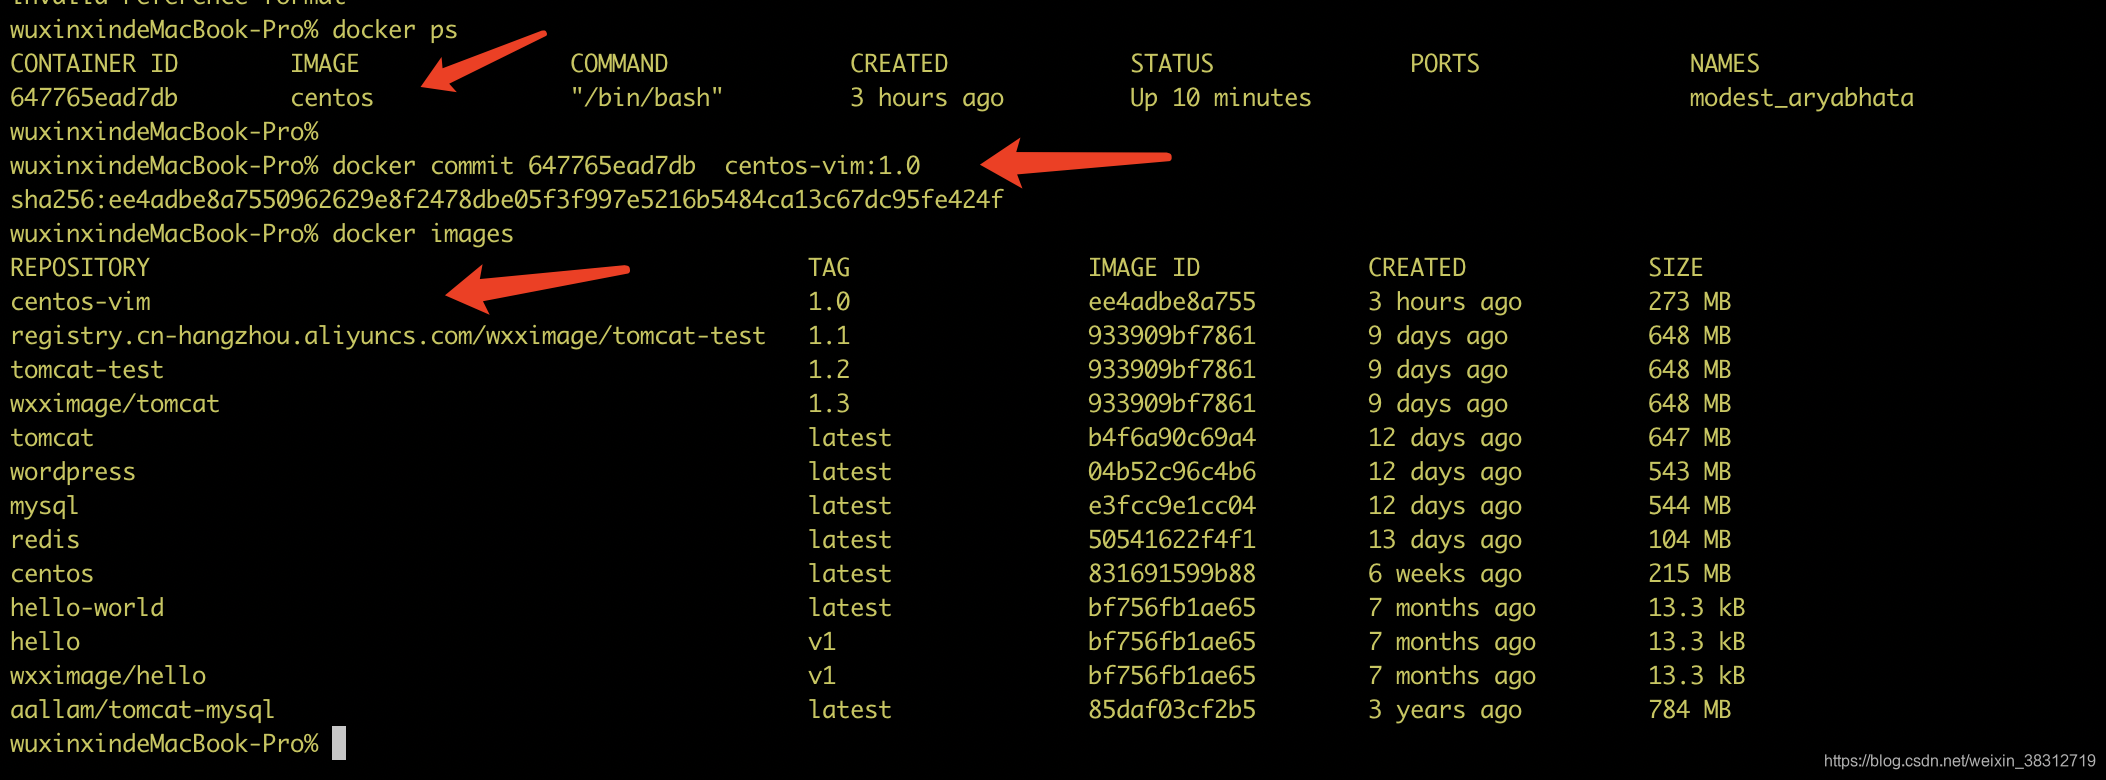Select image ID e3fcc9e1cc04
Screen dimensions: 2106x780
point(1171,506)
